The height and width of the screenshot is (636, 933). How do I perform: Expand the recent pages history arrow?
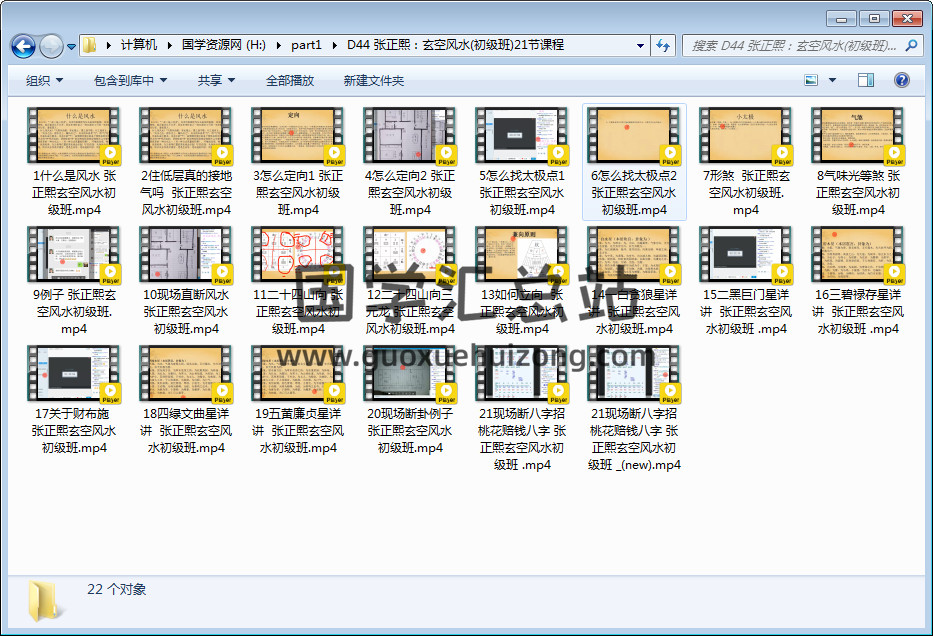(72, 46)
